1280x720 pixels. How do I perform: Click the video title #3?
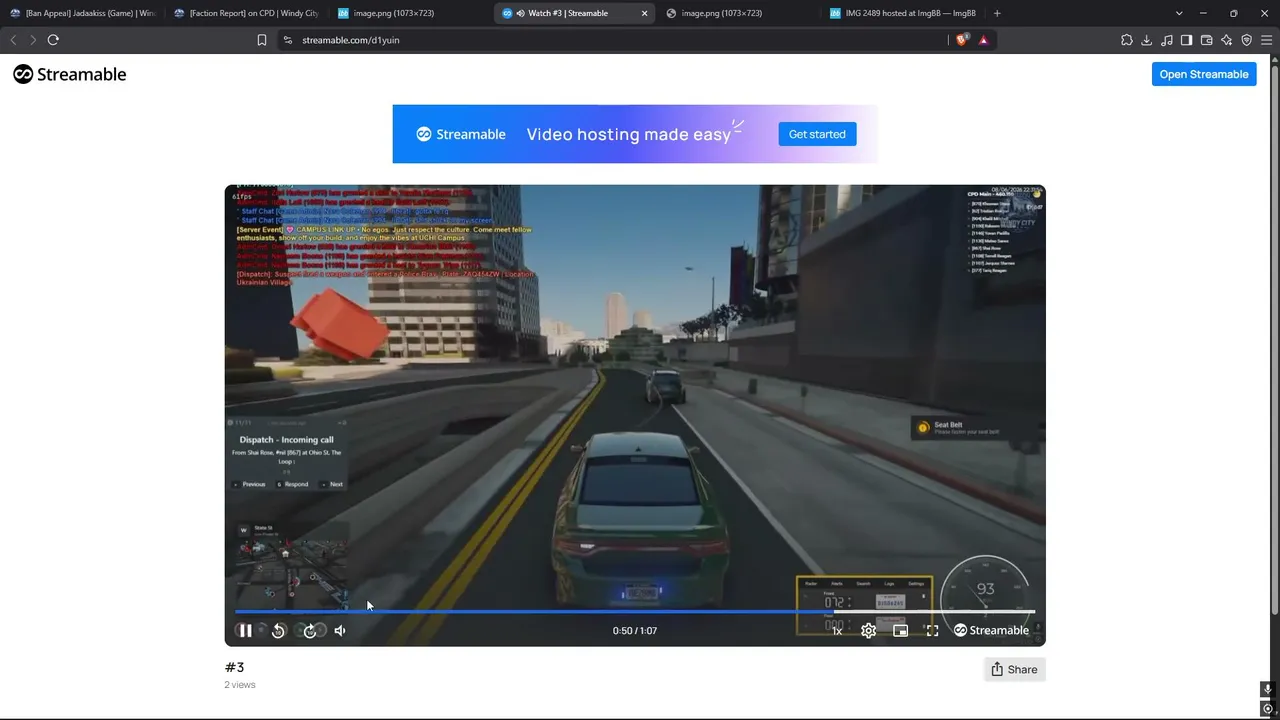235,667
